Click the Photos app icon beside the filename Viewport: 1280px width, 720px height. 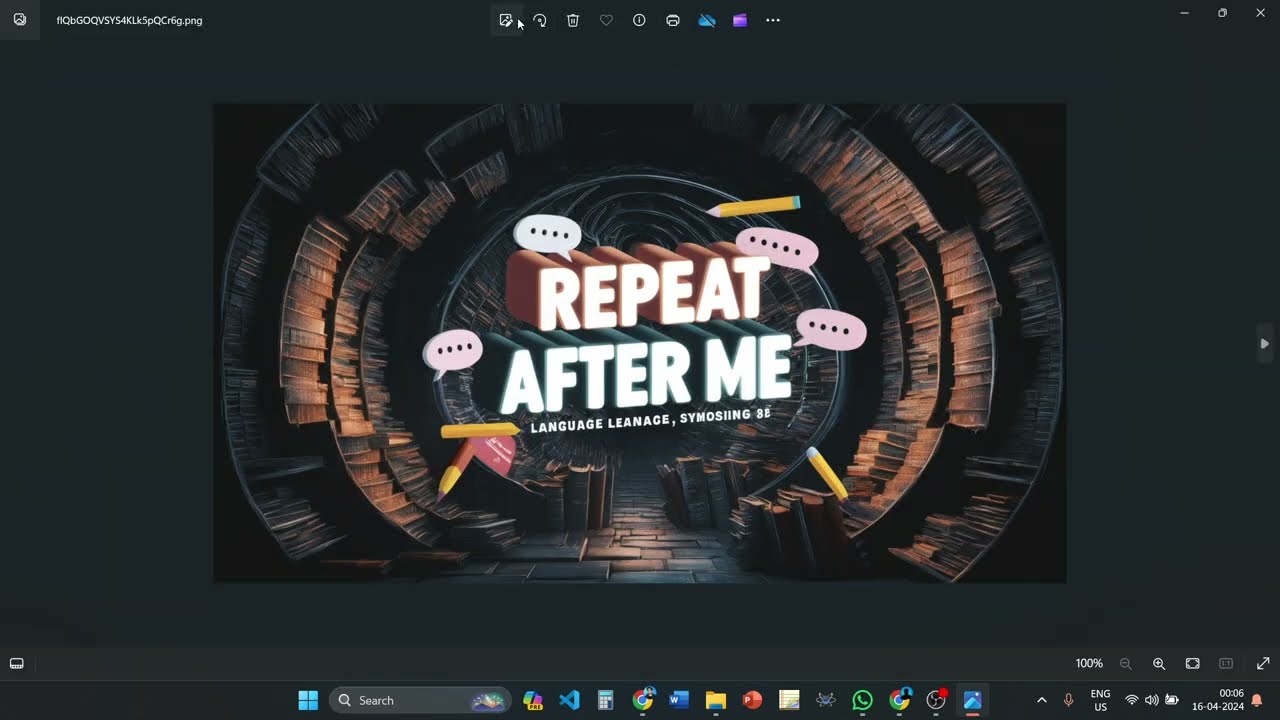tap(20, 20)
